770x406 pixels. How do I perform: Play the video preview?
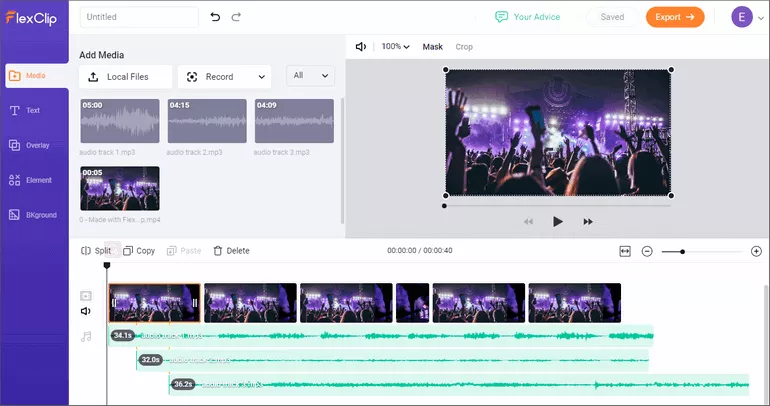tap(557, 221)
